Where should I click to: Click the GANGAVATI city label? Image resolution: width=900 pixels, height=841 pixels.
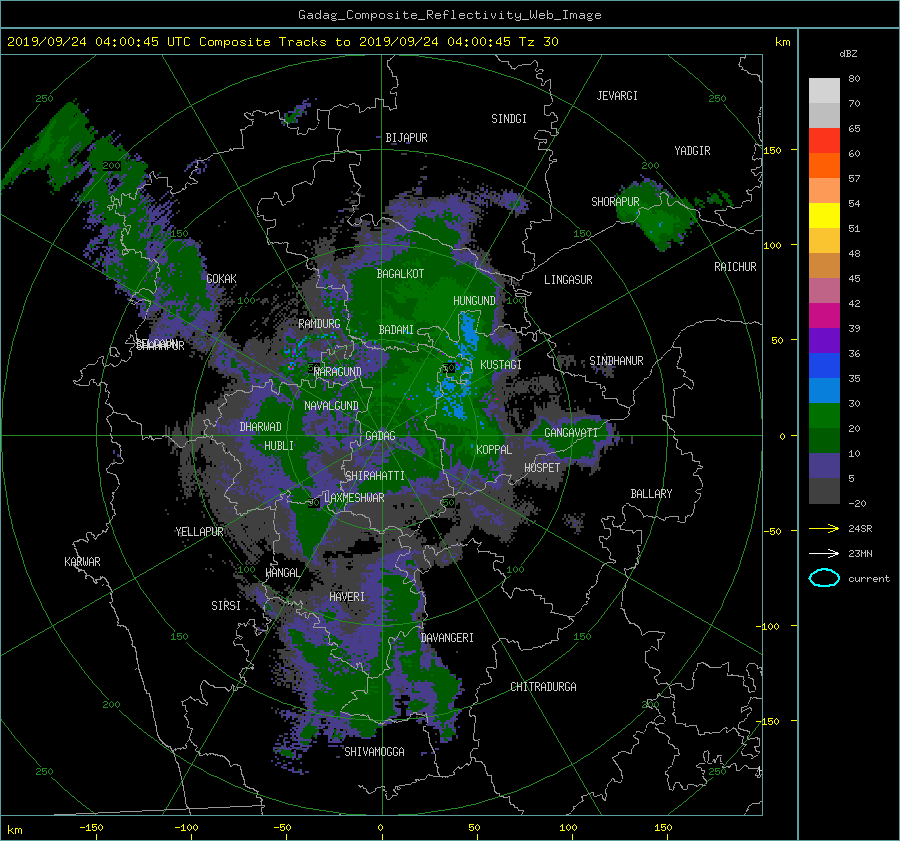[571, 433]
